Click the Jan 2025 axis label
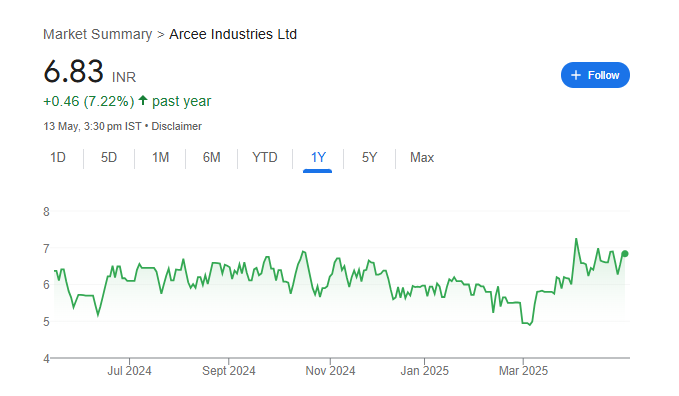 point(424,371)
